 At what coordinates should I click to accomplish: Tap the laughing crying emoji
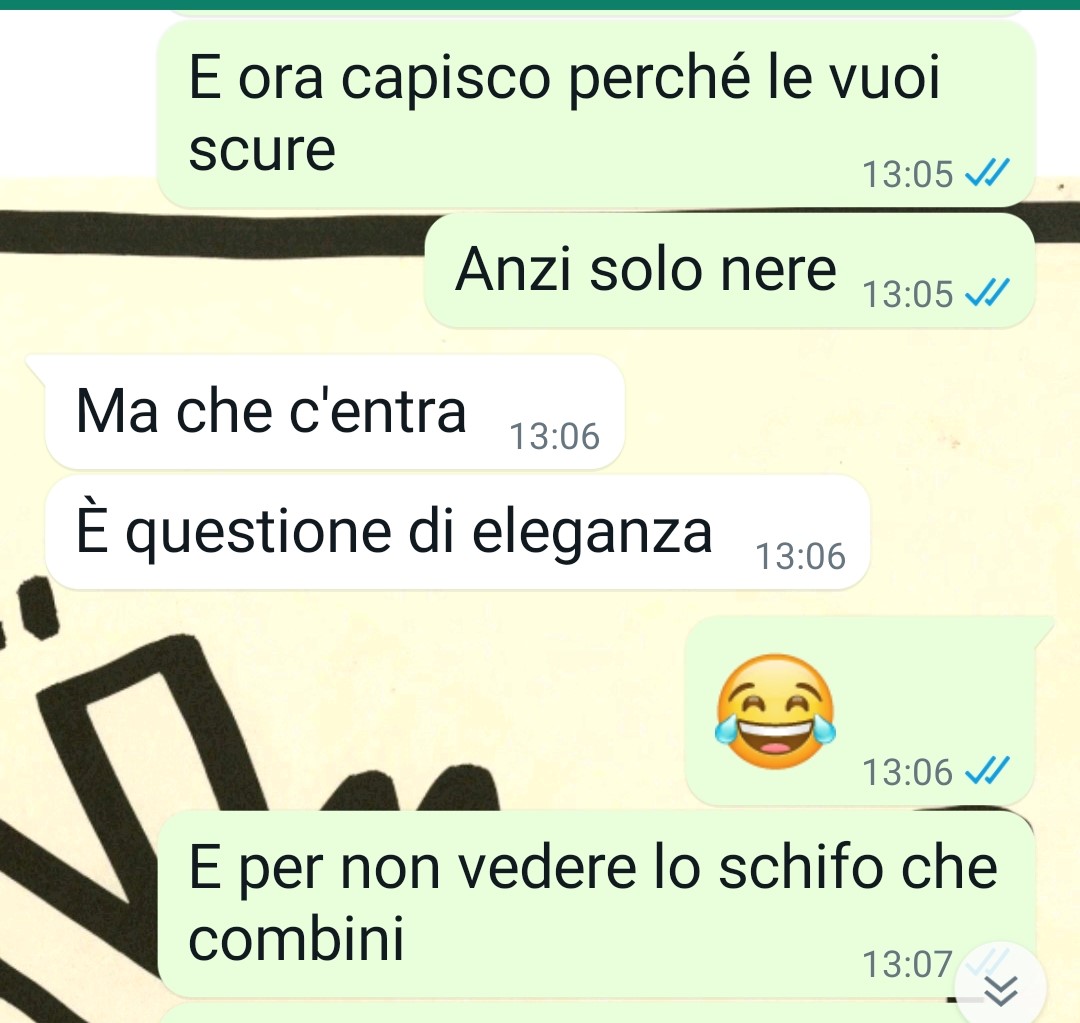(776, 711)
